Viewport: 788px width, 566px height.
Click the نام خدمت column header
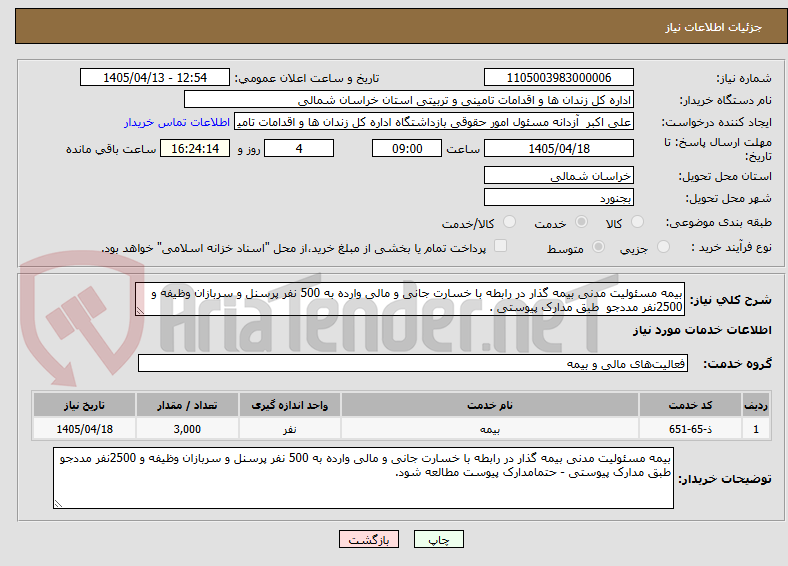pos(490,405)
